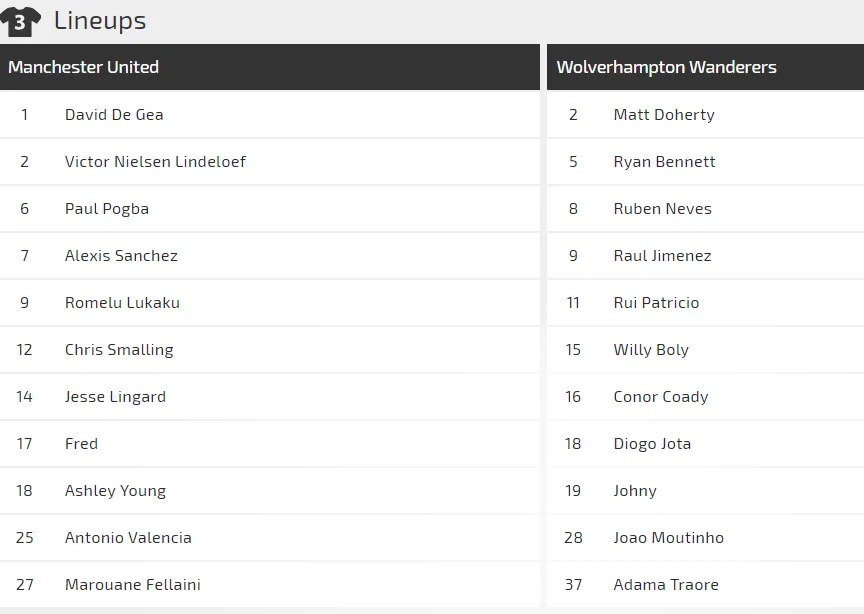864x614 pixels.
Task: Select Jesse Lingard from the lineup
Action: pyautogui.click(x=115, y=397)
